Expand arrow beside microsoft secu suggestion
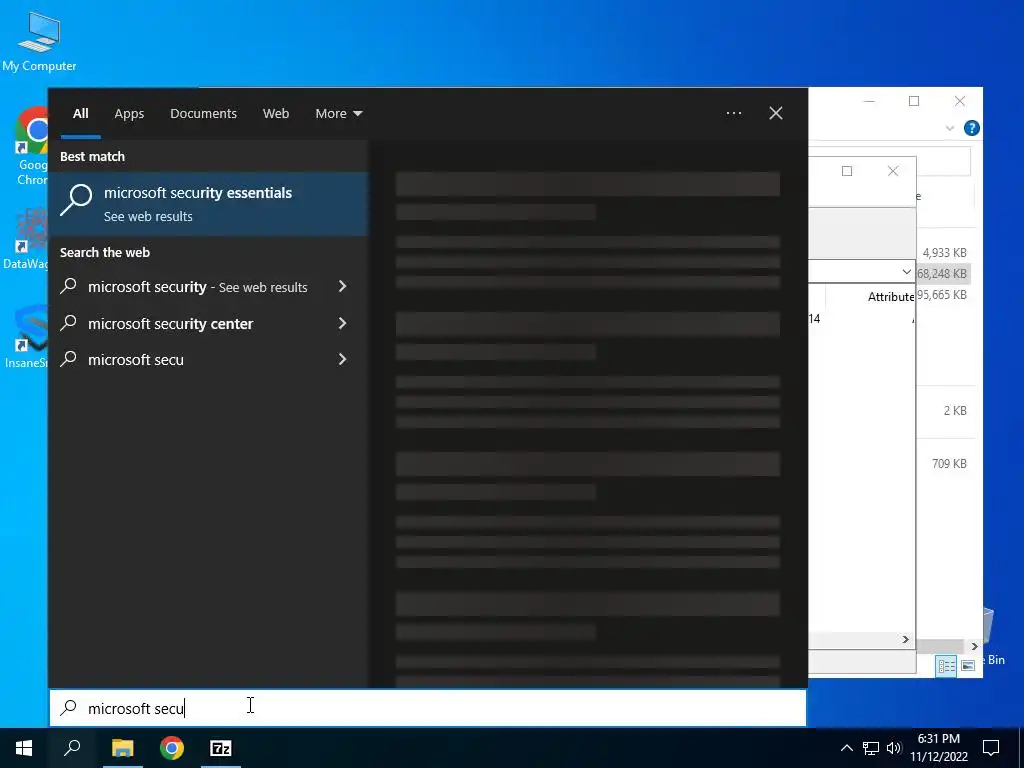Screen dimensions: 1024x768 point(342,359)
